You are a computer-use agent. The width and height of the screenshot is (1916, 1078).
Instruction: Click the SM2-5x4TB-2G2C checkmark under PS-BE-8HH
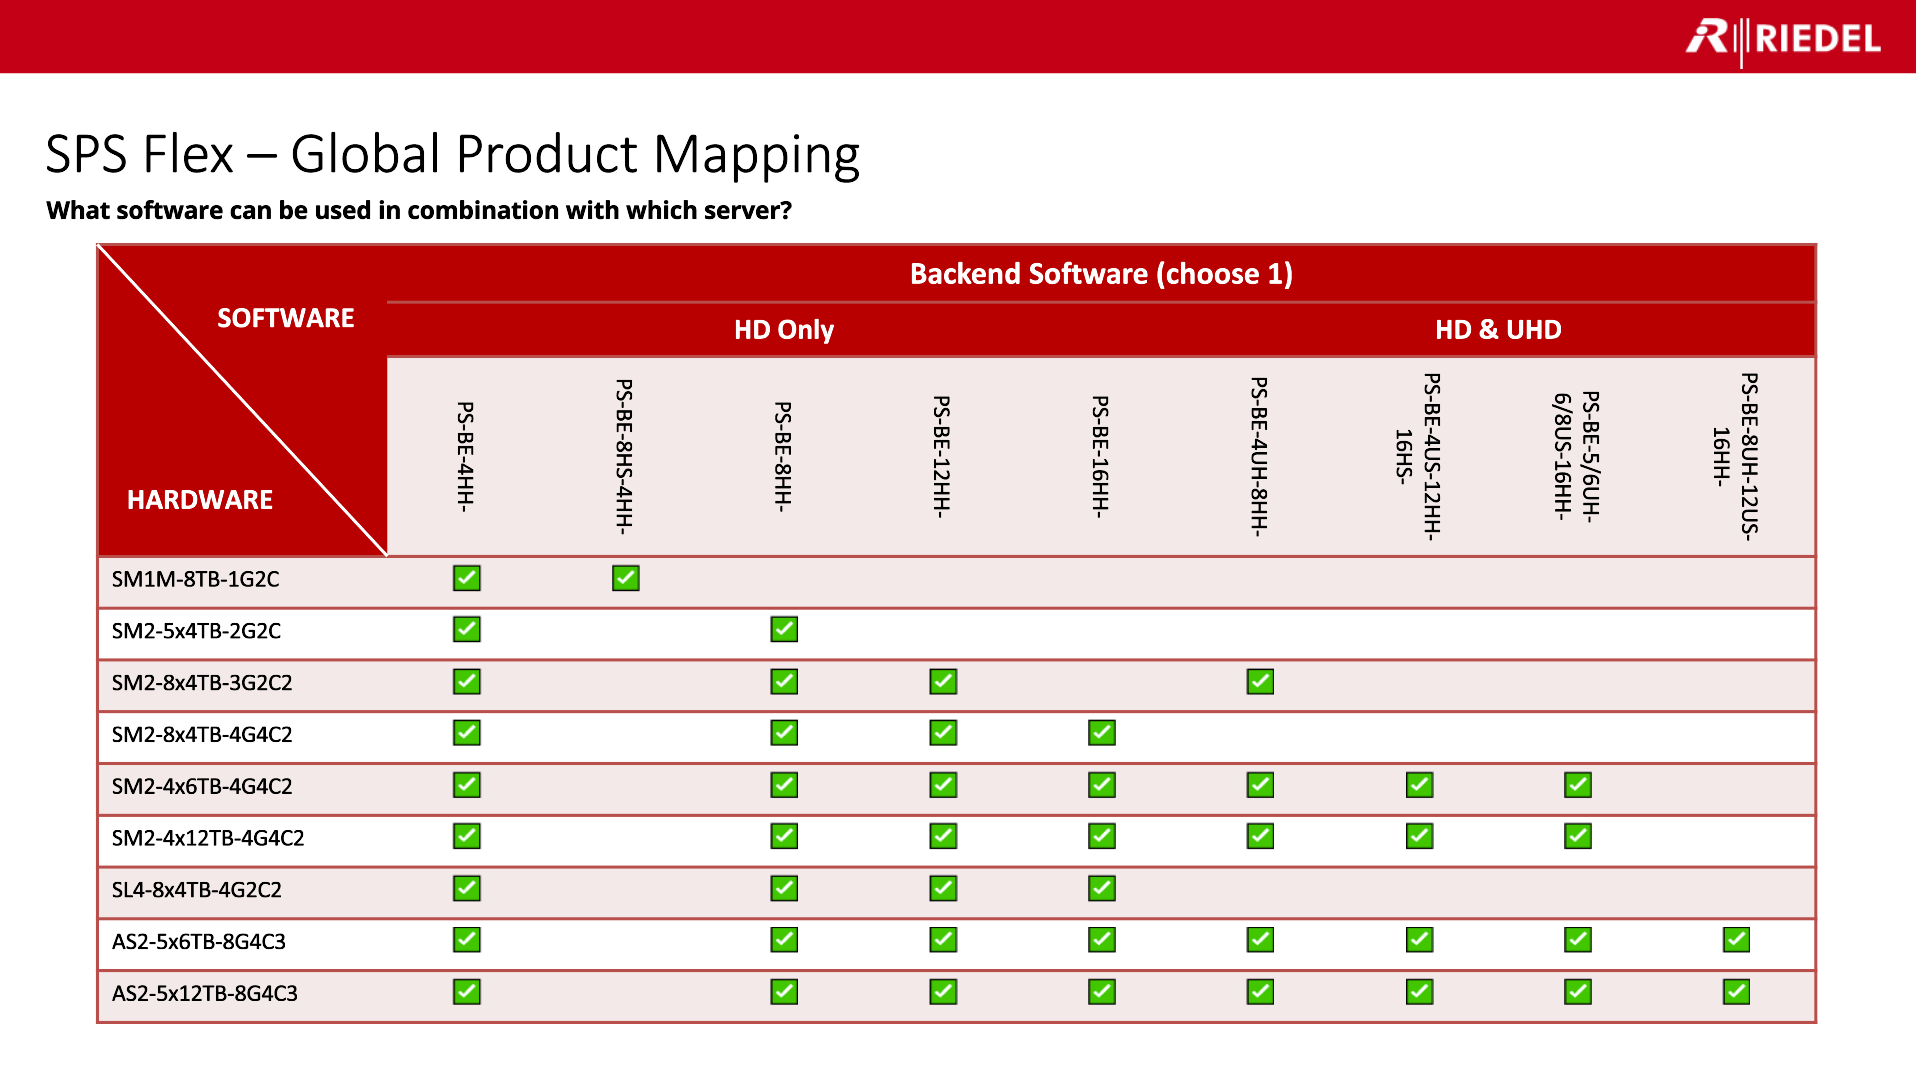pyautogui.click(x=784, y=629)
